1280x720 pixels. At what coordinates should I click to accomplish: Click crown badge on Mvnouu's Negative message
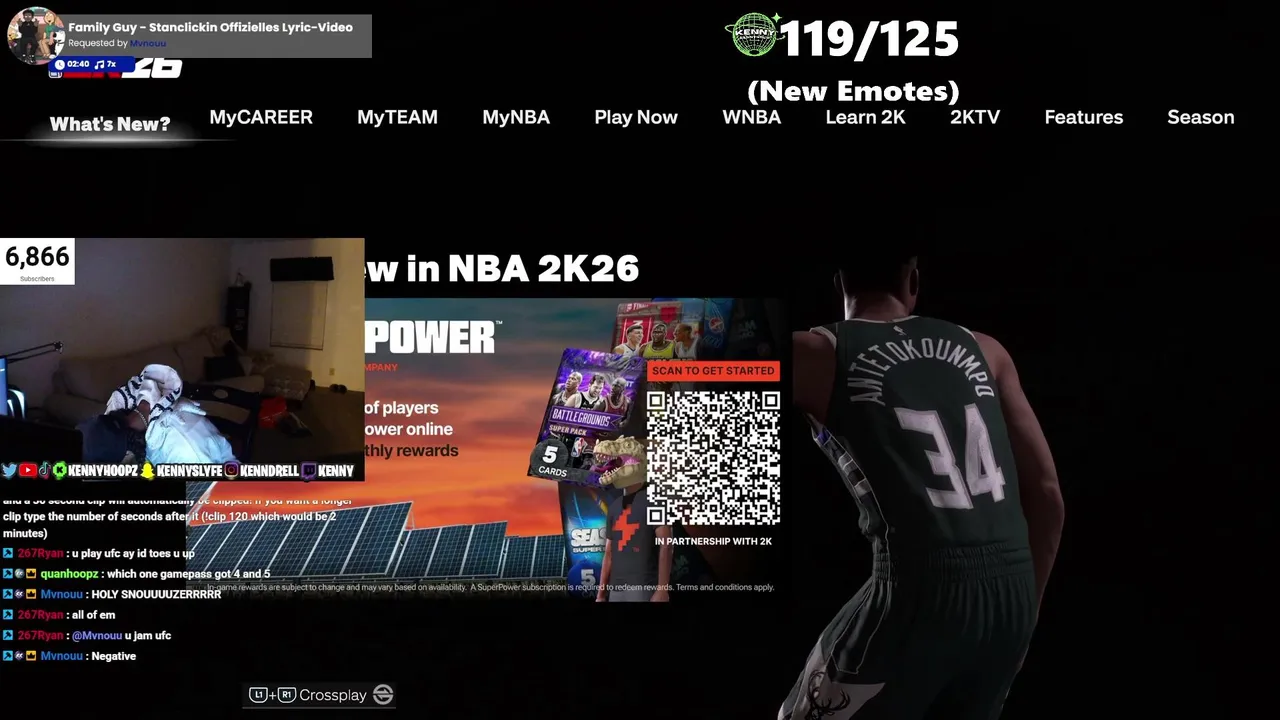pyautogui.click(x=31, y=656)
